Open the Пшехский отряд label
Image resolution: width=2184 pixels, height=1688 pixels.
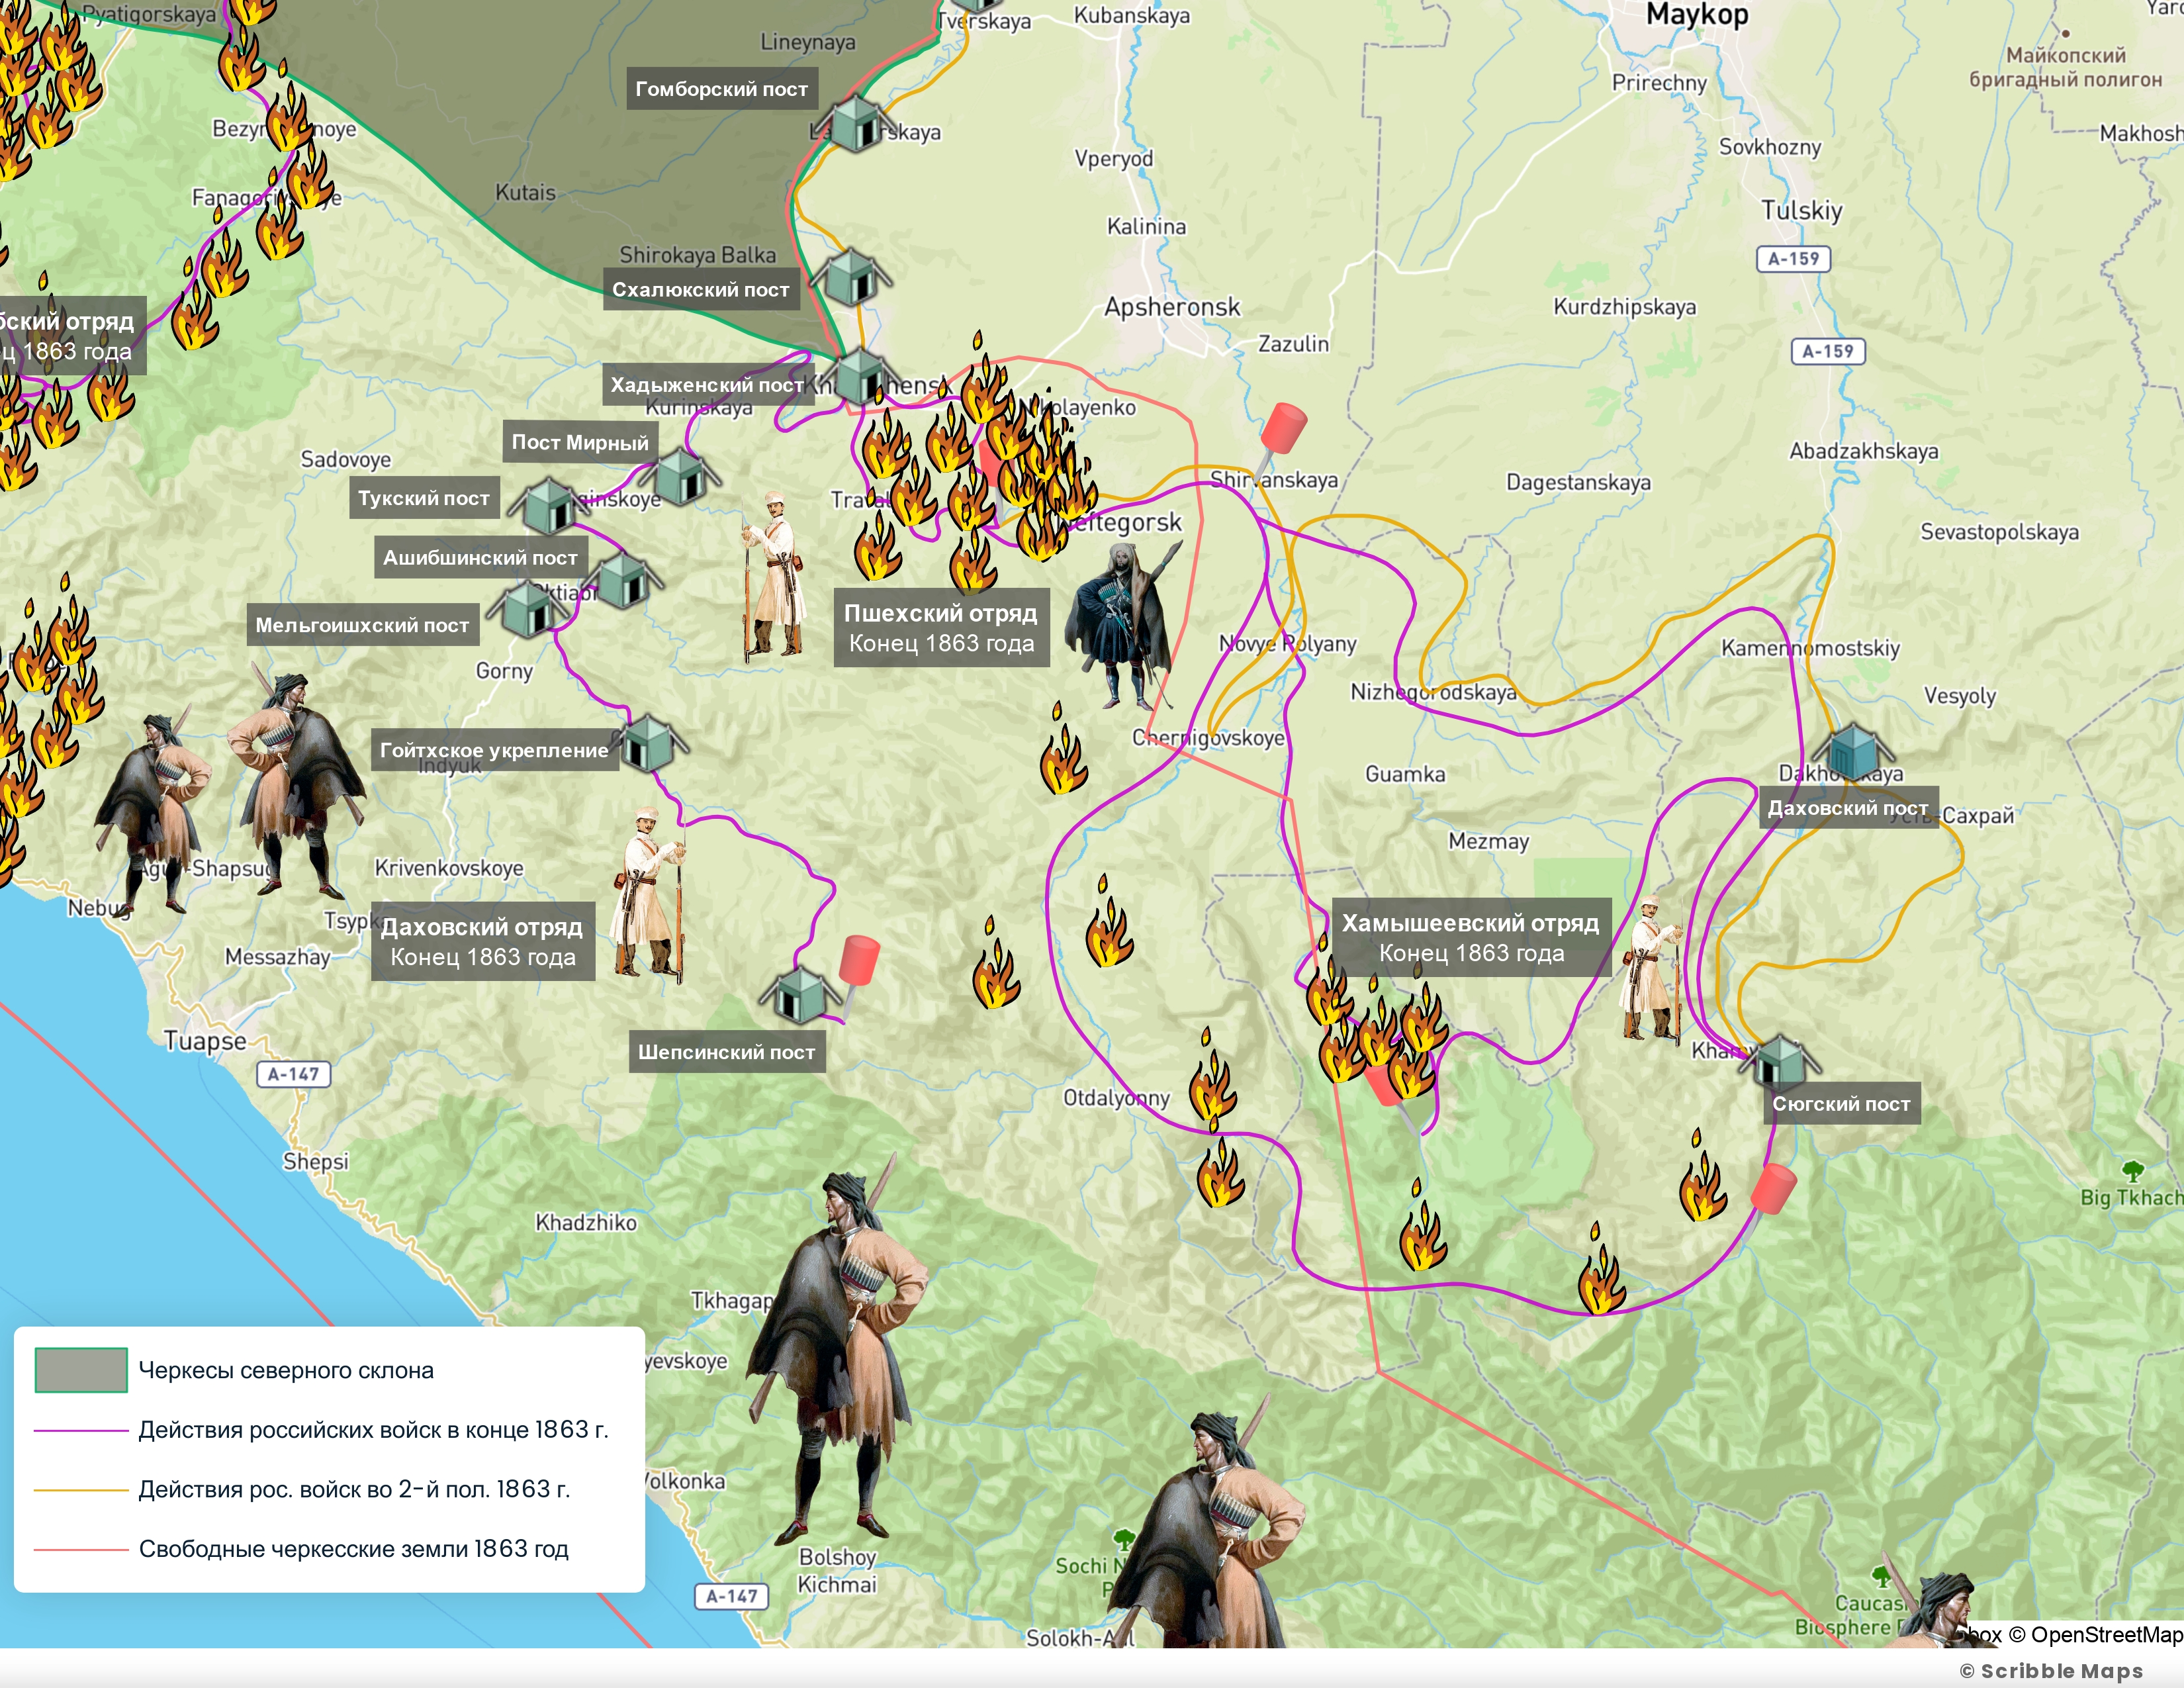coord(941,627)
